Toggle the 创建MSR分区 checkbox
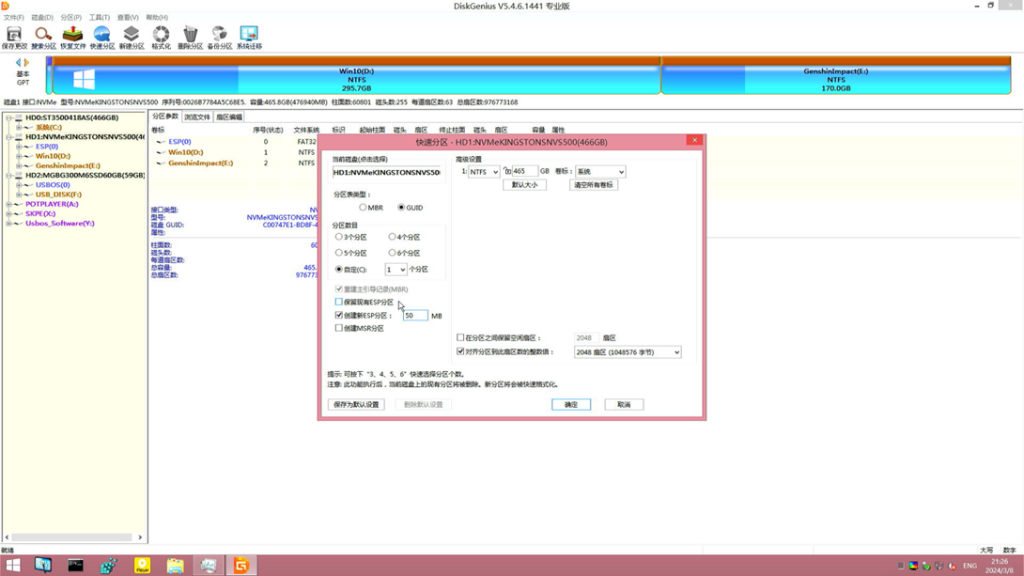1024x576 pixels. pyautogui.click(x=339, y=328)
